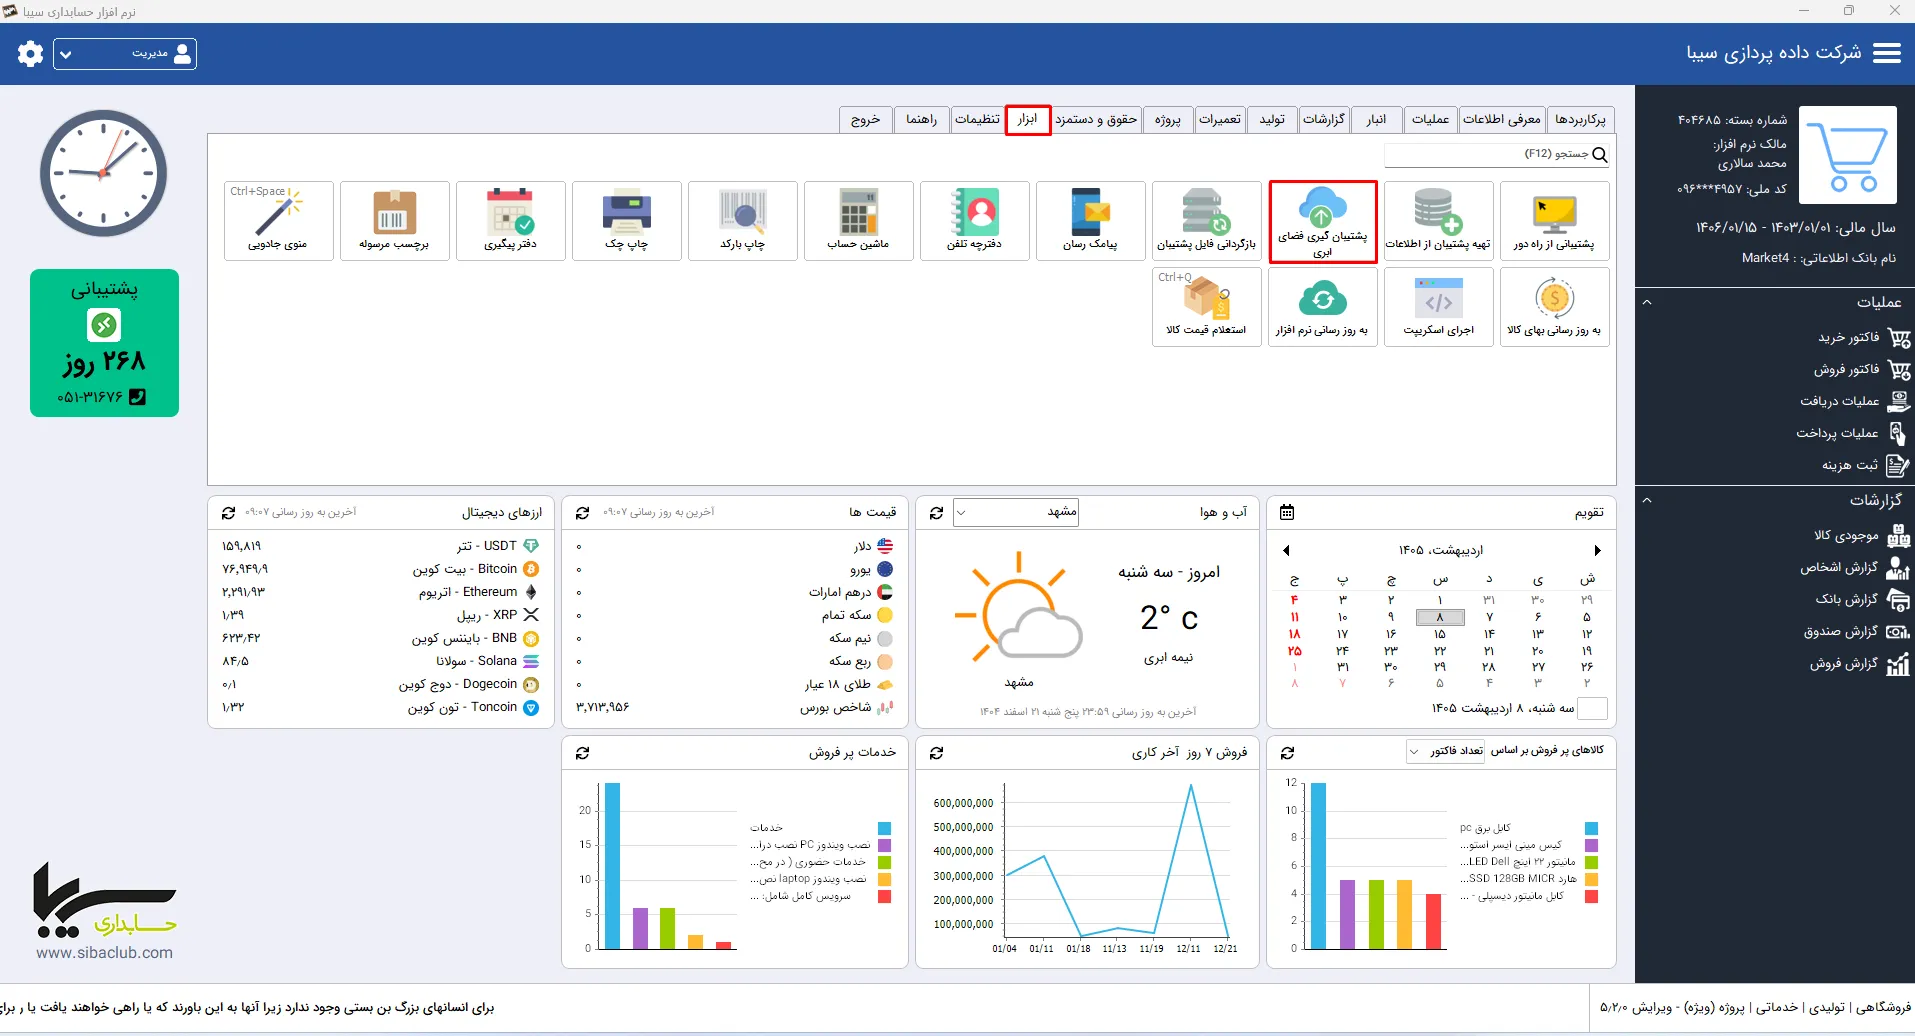Screen dimensions: 1915x1036
Task: Launch the calculator (ماشین حساب) tool
Action: 858,221
